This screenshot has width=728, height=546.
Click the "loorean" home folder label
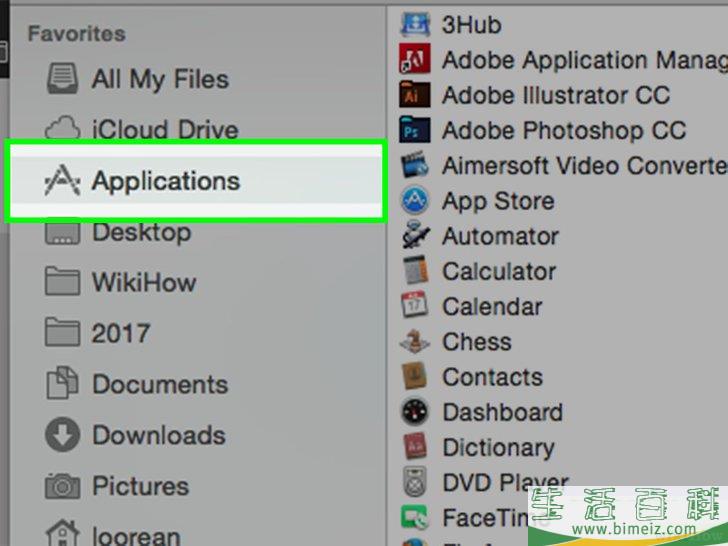[136, 537]
